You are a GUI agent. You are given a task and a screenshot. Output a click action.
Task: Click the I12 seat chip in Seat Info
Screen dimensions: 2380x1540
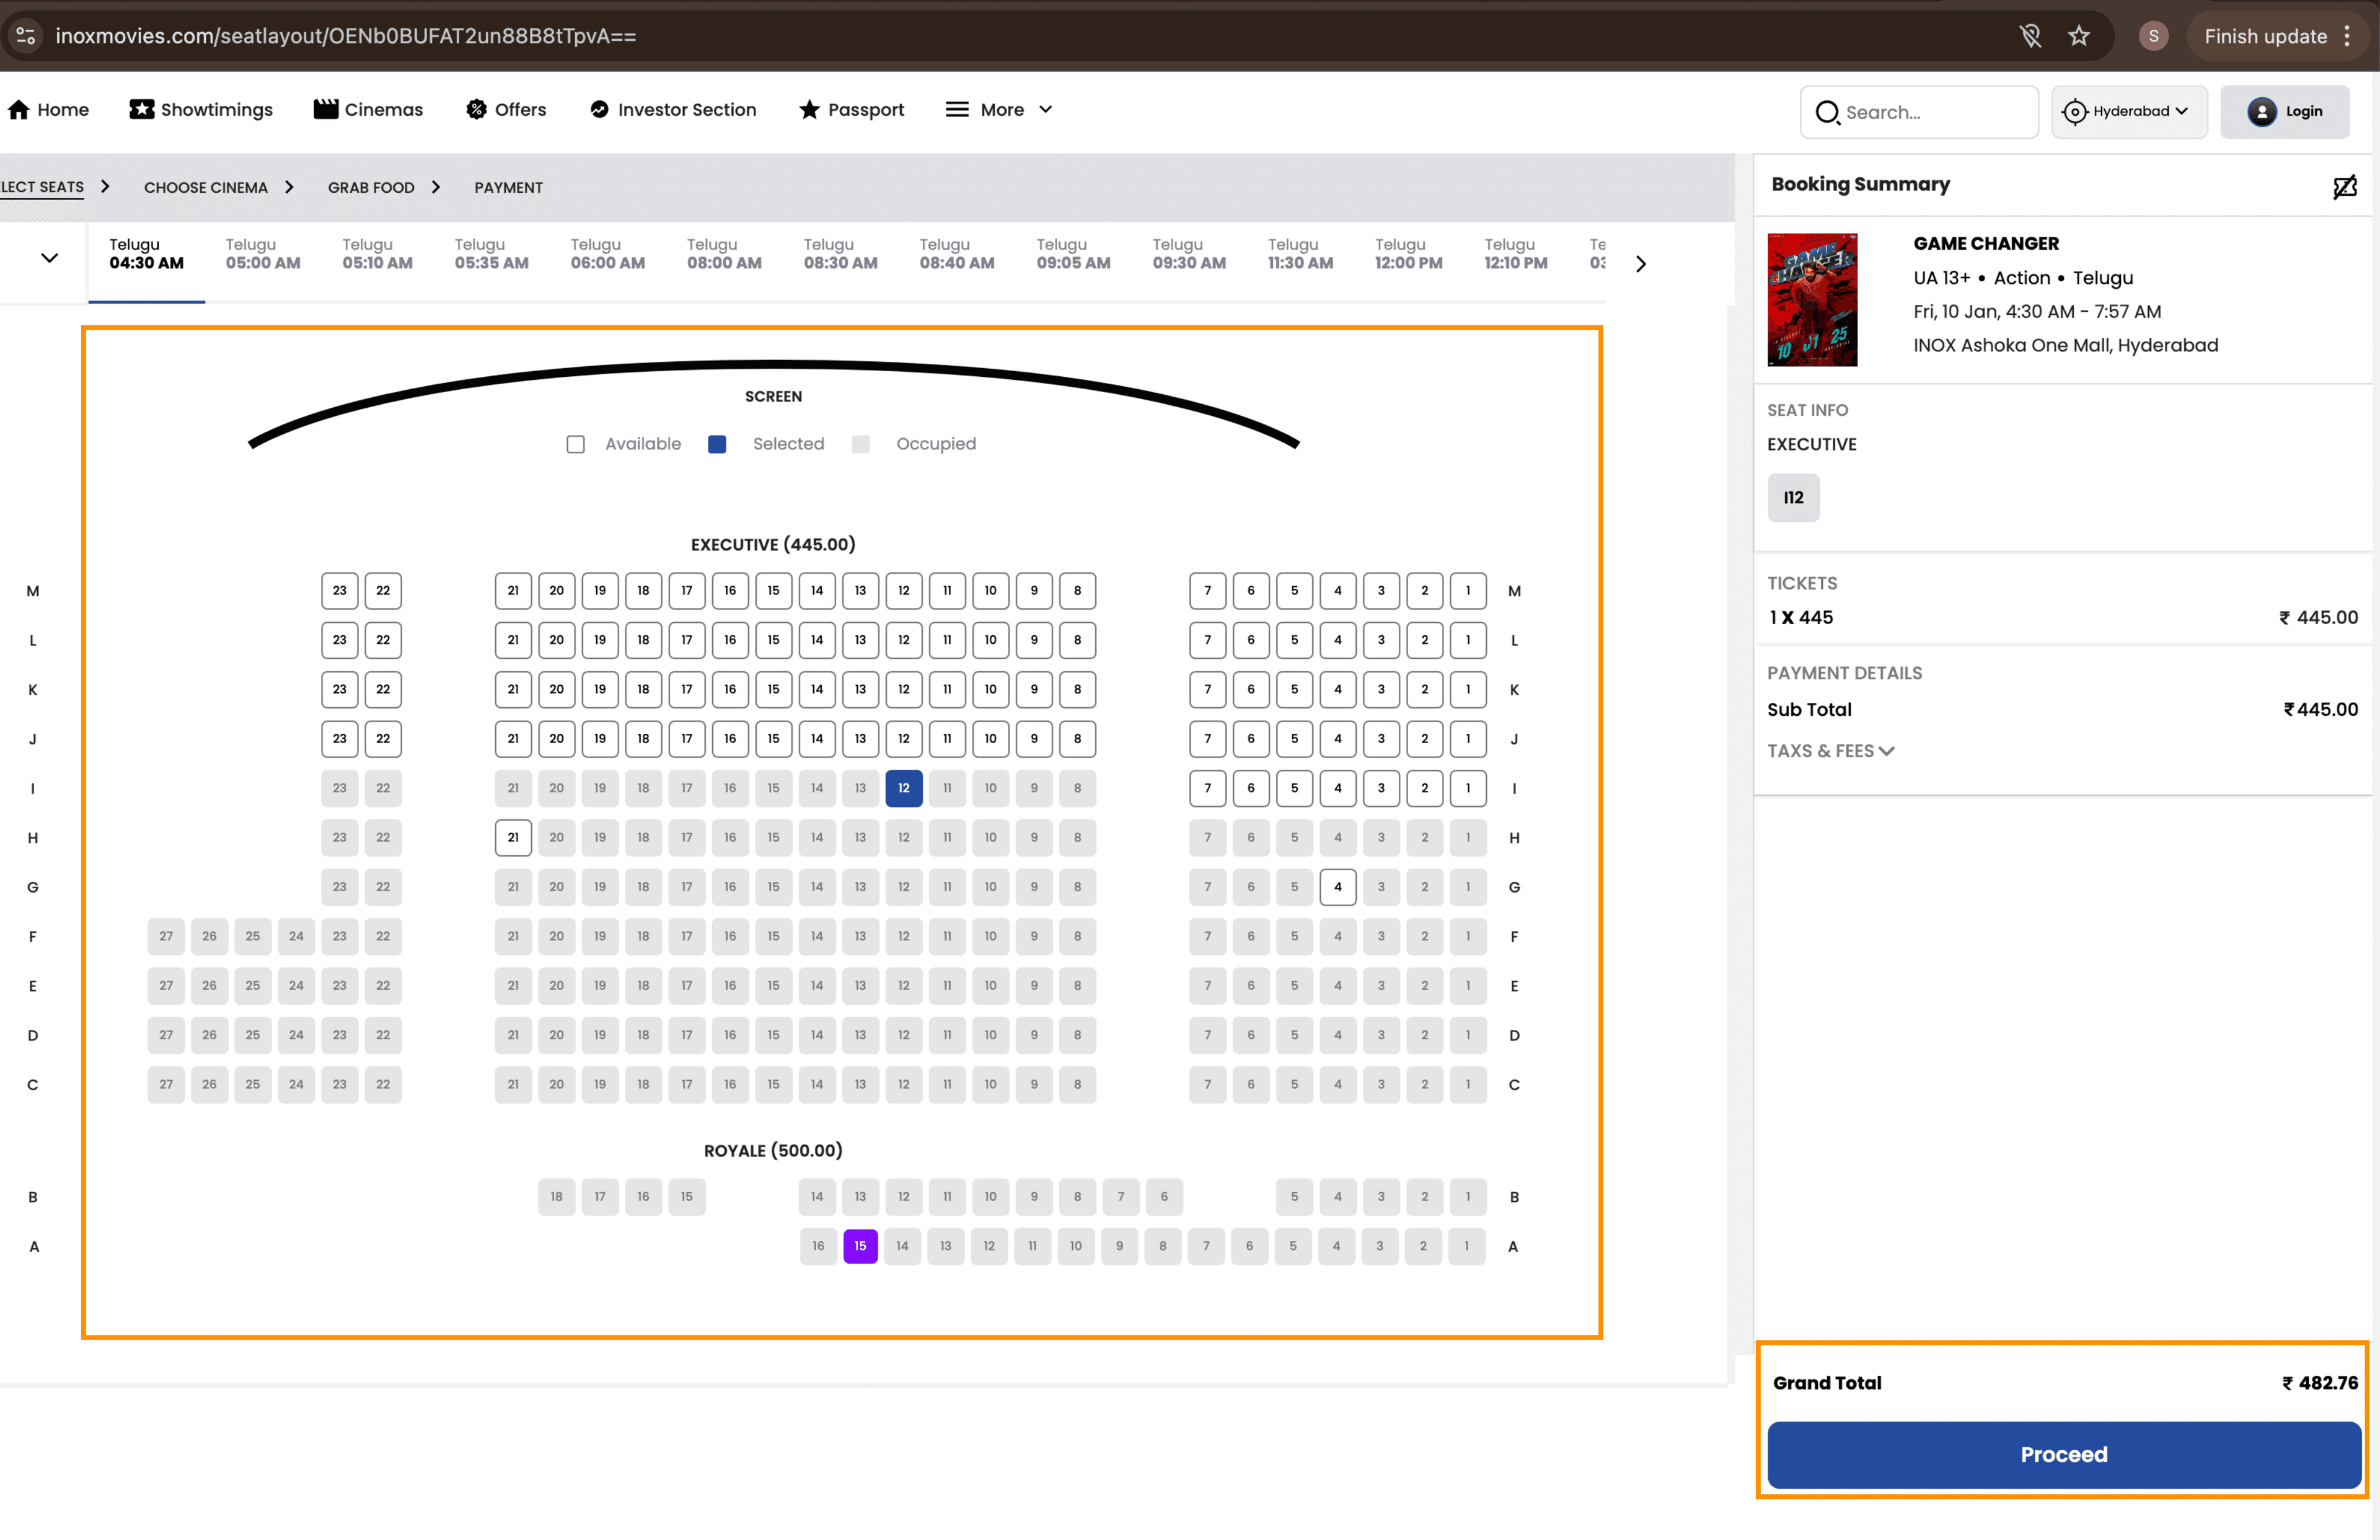point(1793,497)
